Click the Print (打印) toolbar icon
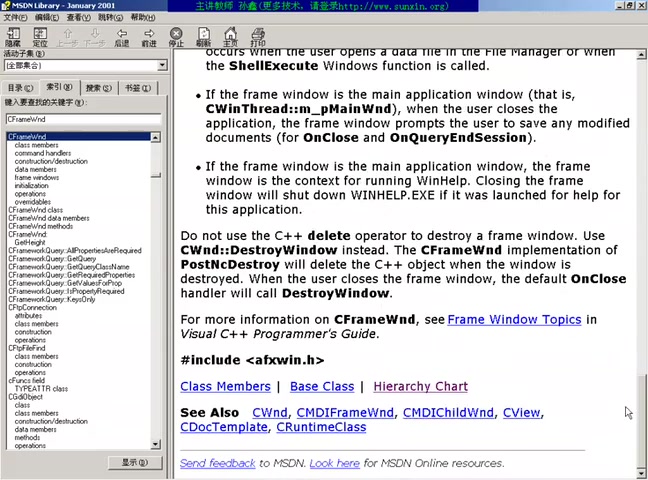648x480 pixels. pyautogui.click(x=258, y=37)
